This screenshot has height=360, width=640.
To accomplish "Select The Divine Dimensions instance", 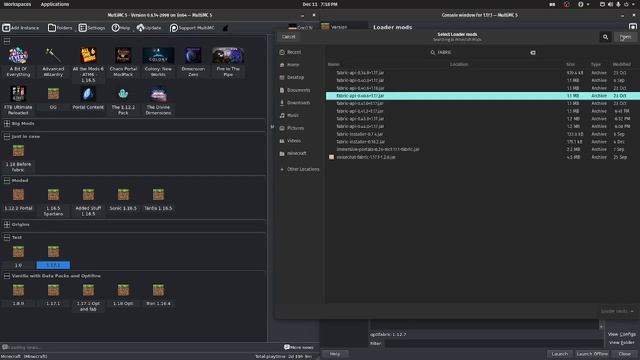I will (x=158, y=94).
